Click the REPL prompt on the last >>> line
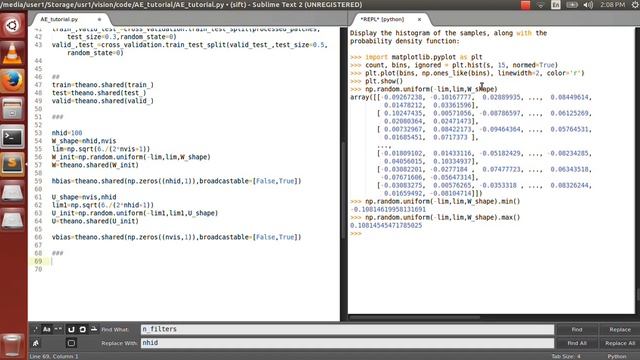This screenshot has height=360, width=640. pyautogui.click(x=356, y=233)
